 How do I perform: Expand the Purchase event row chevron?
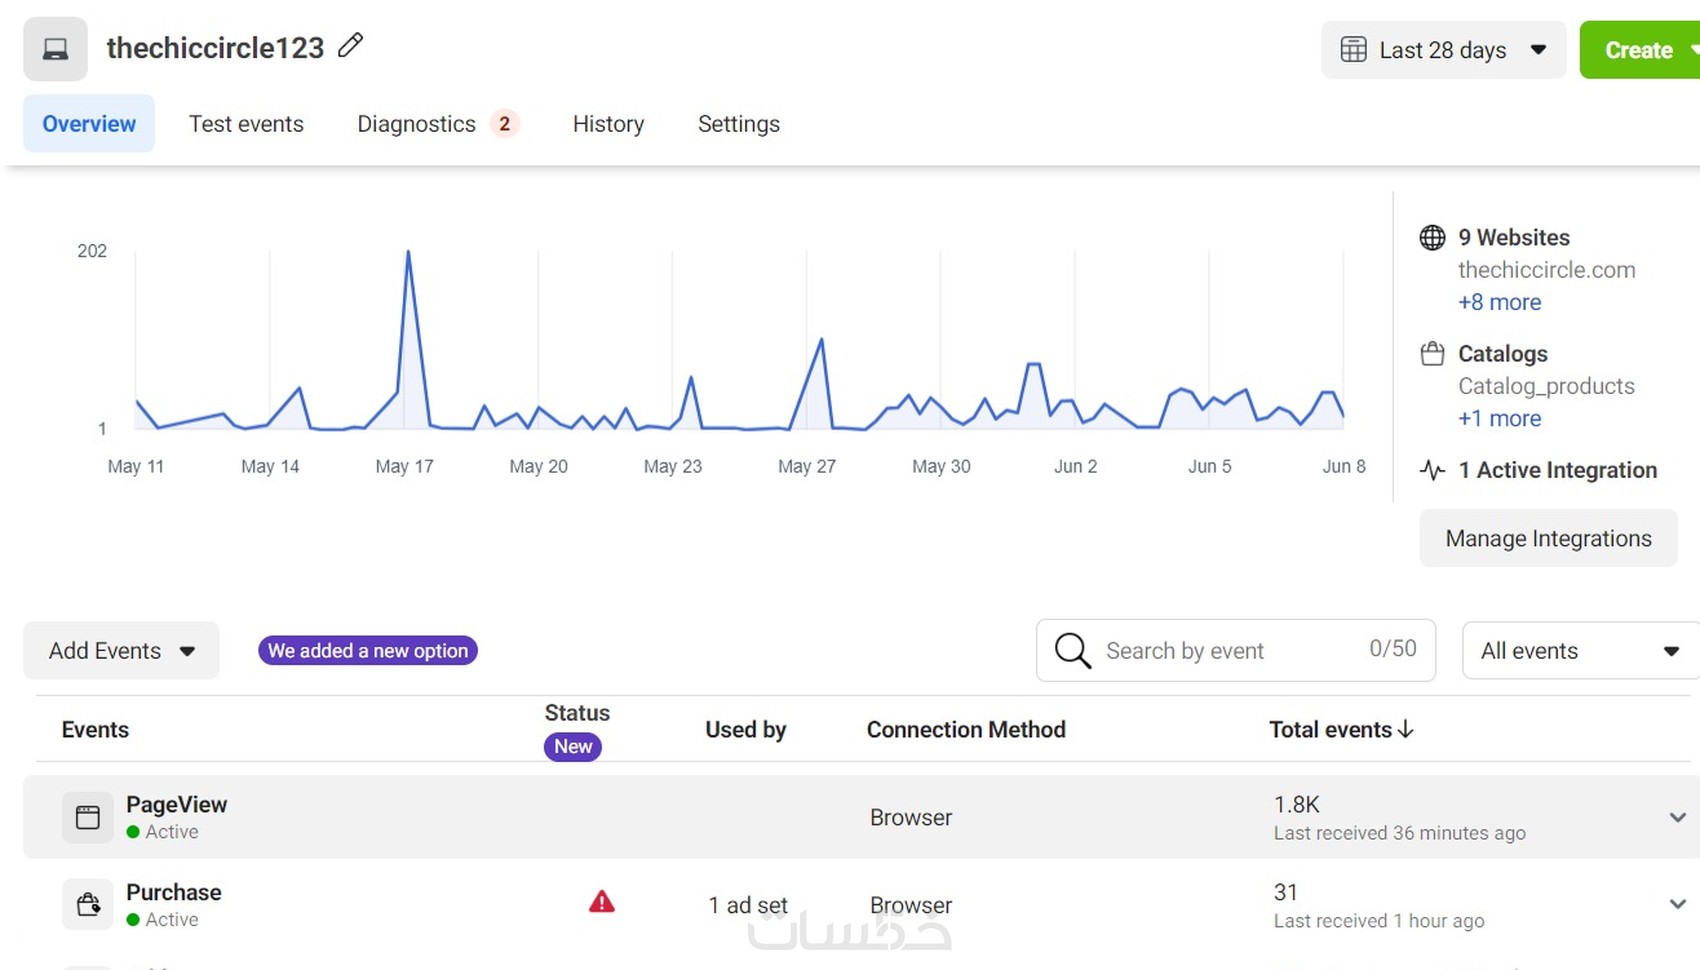[x=1677, y=905]
